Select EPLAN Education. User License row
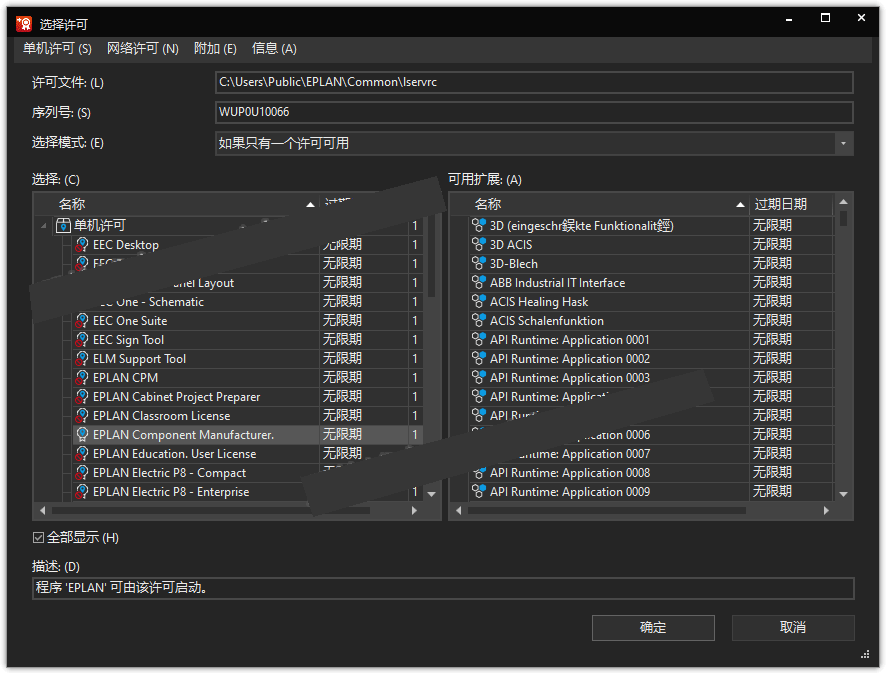This screenshot has width=888, height=673. (x=248, y=454)
